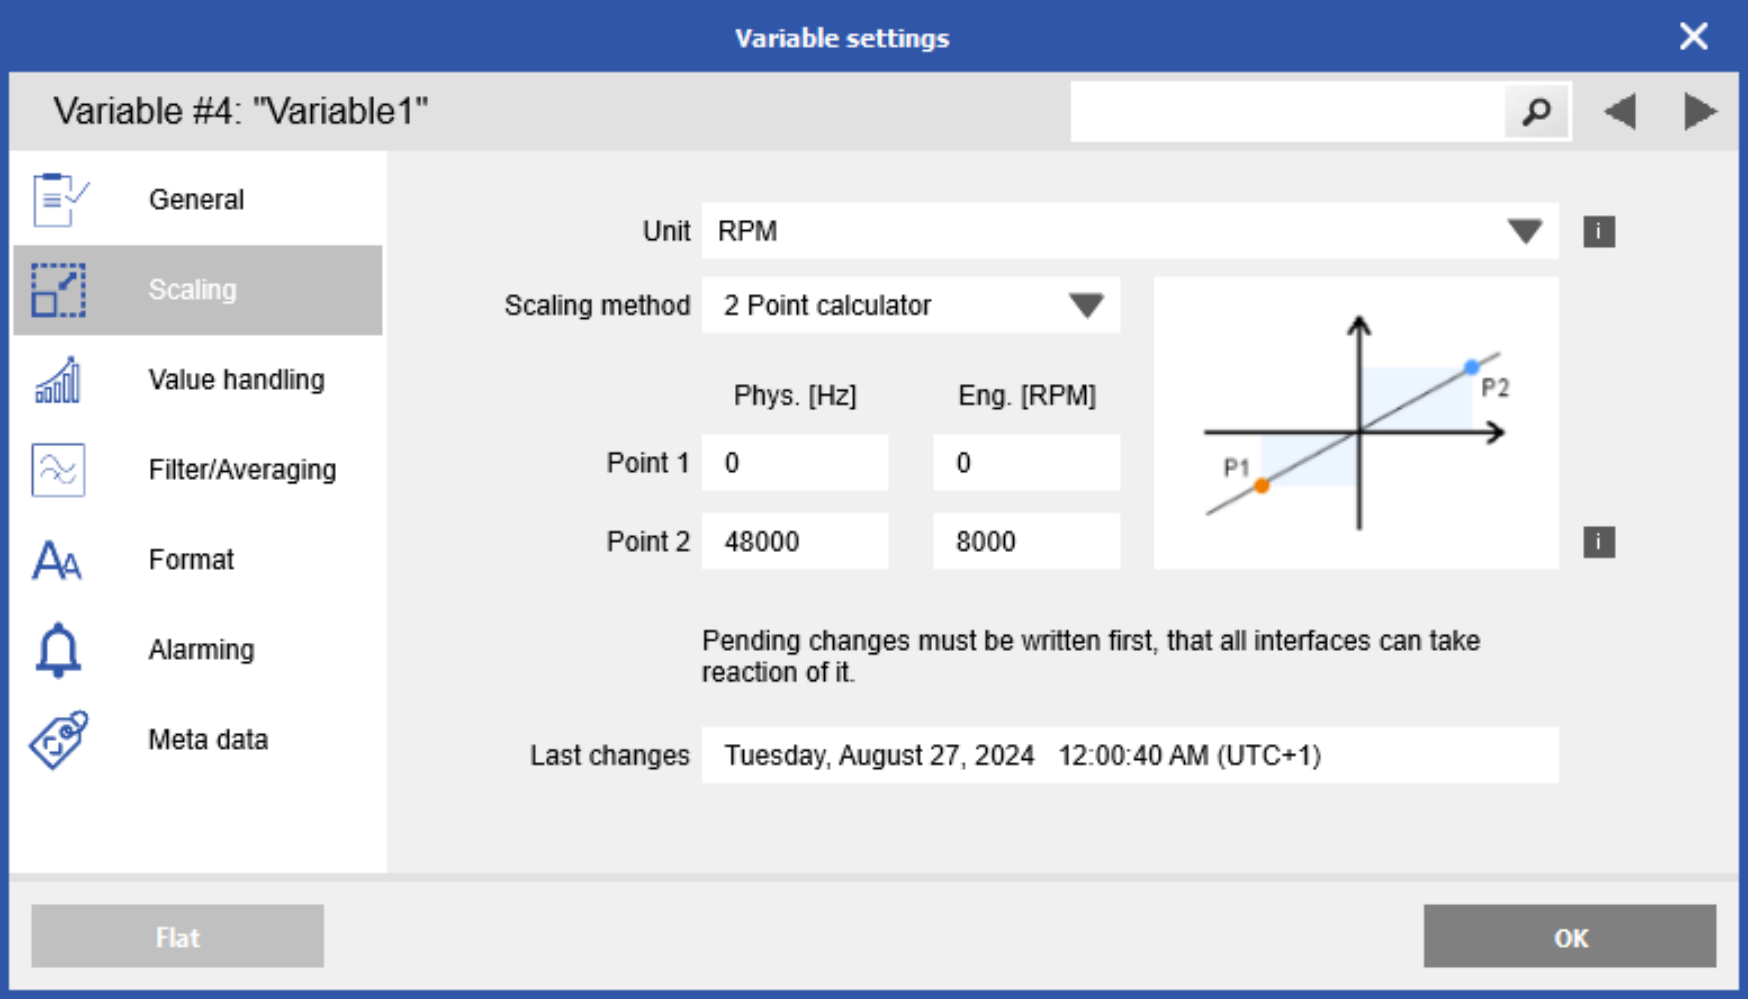Select the Filter/Averaging wave icon

[x=57, y=469]
